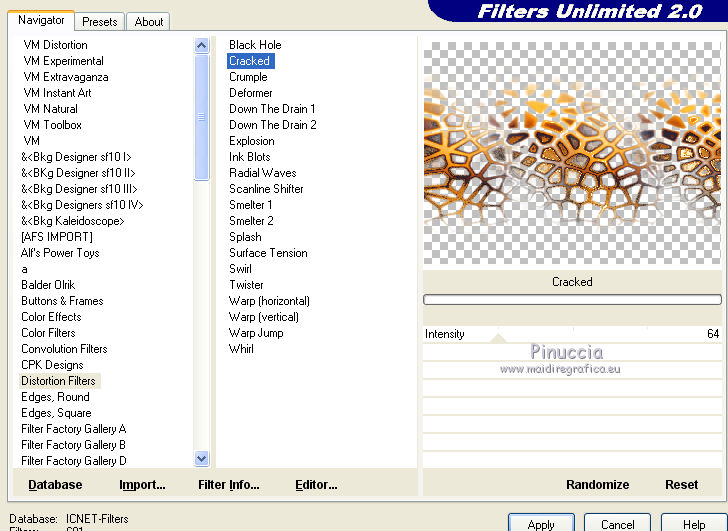728x531 pixels.
Task: Select the Navigator tab
Action: click(41, 20)
